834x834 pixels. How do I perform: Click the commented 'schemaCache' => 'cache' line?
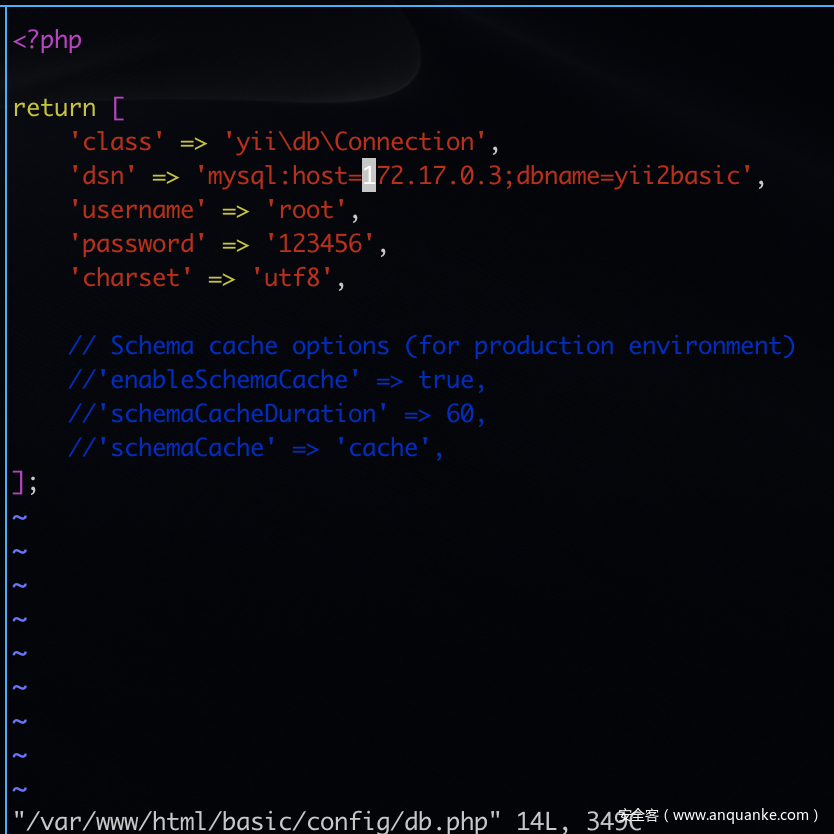255,448
